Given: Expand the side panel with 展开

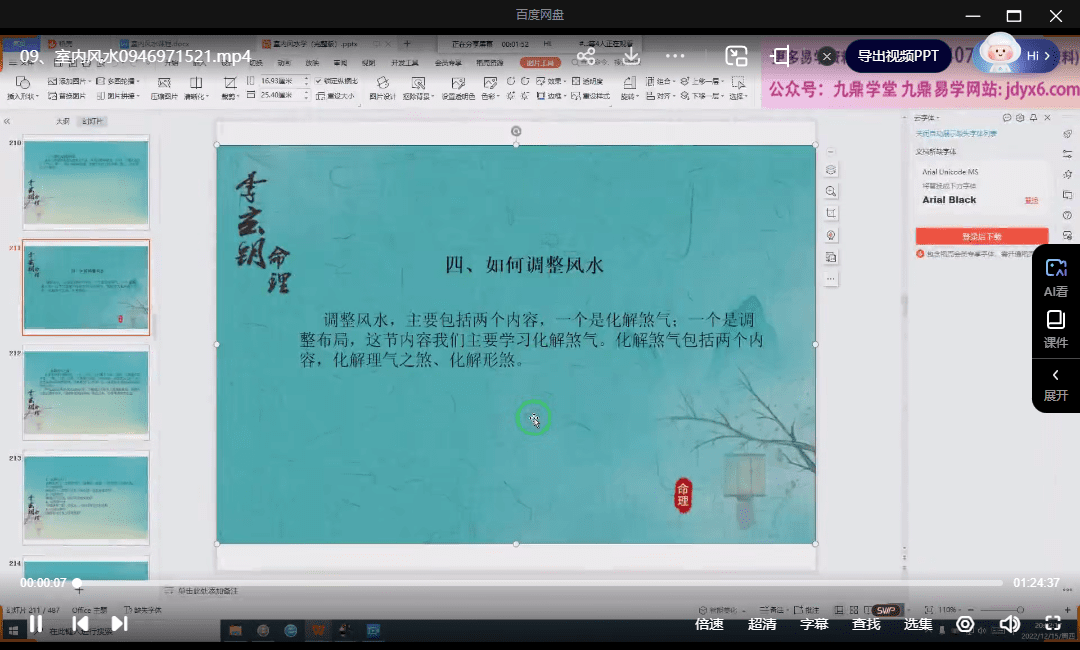Looking at the screenshot, I should (x=1056, y=385).
